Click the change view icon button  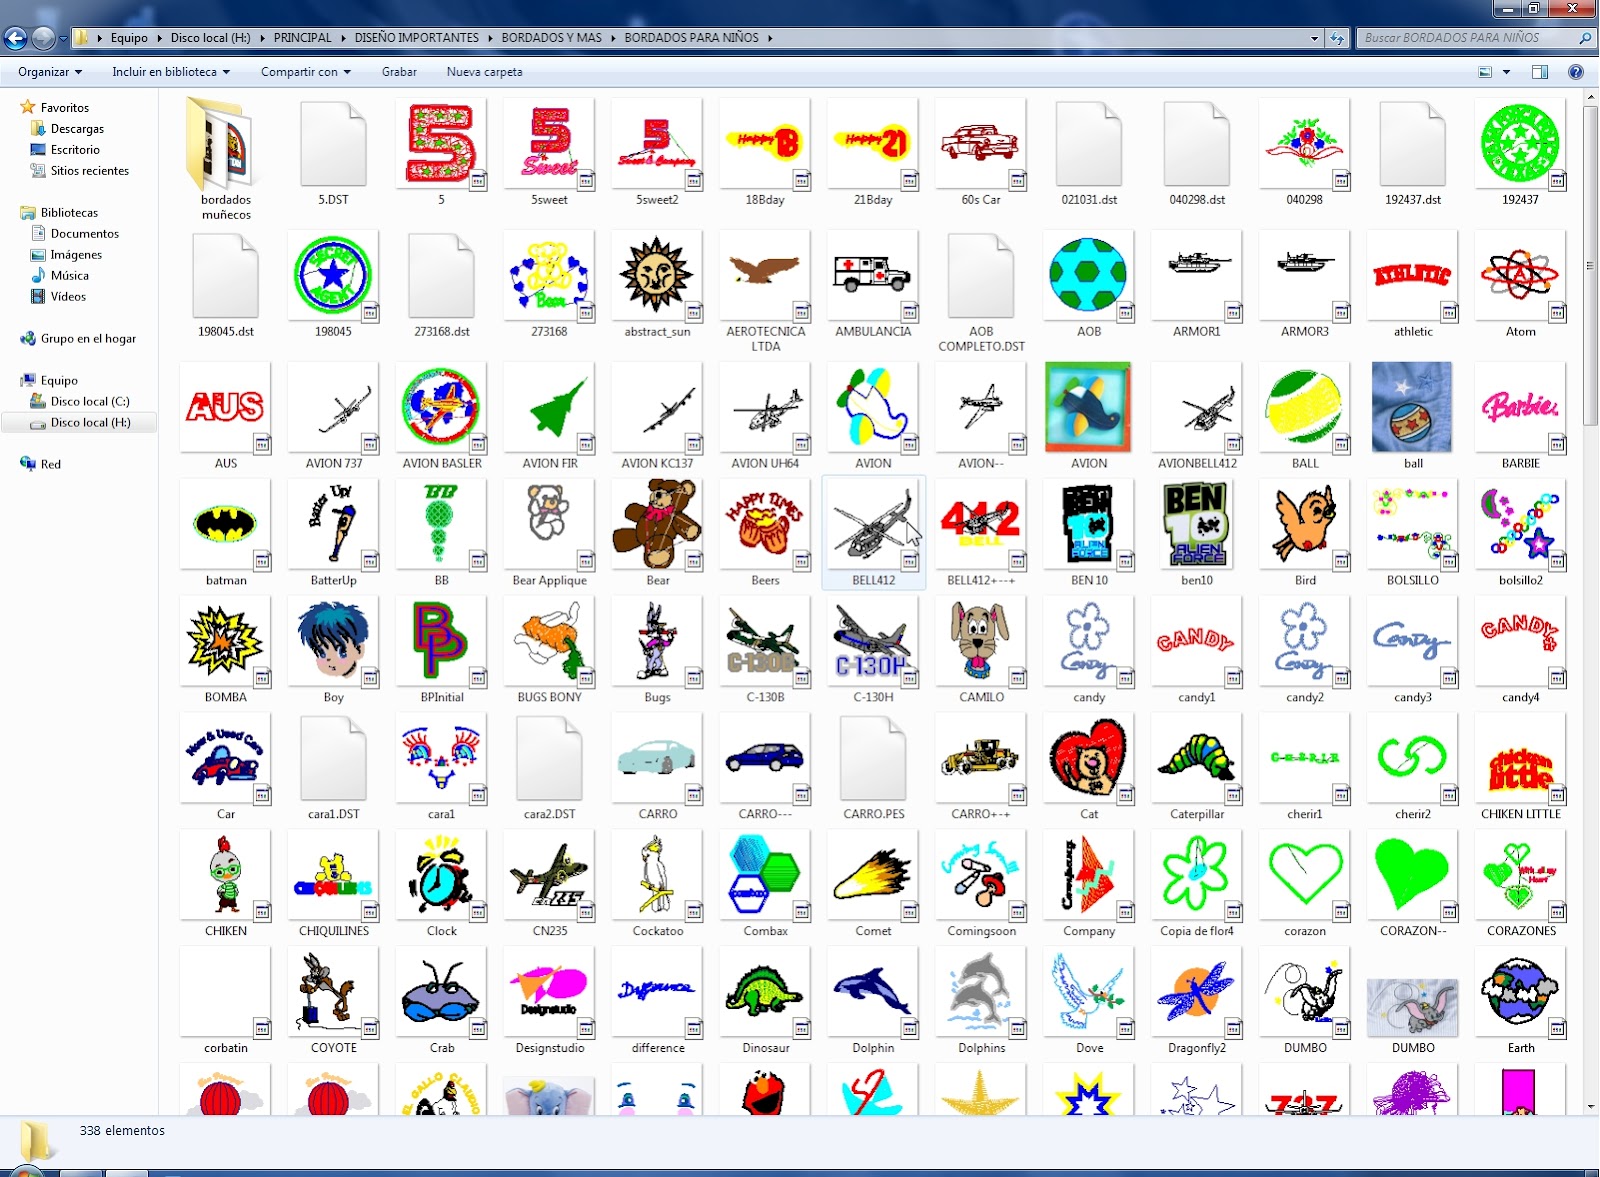(1485, 72)
